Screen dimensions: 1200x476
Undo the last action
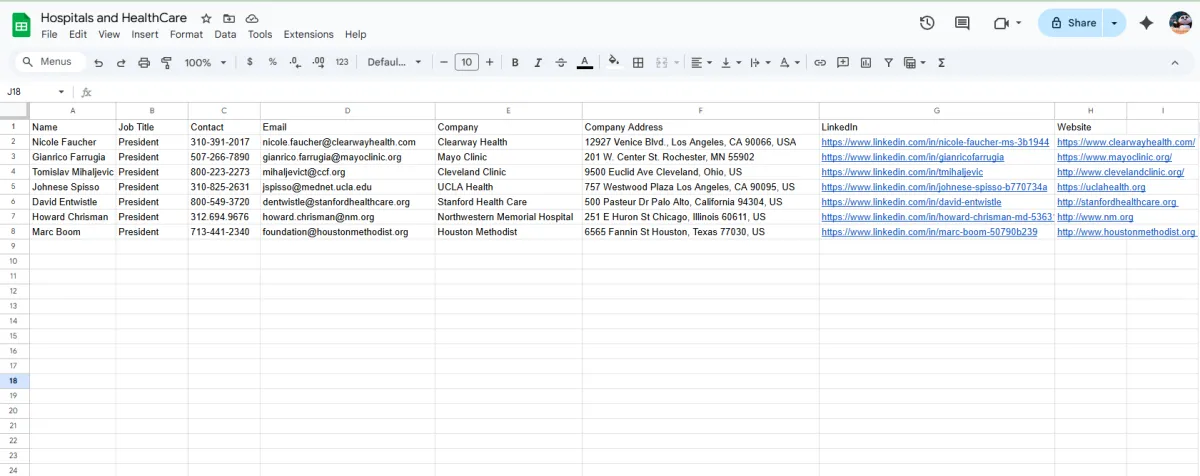click(x=98, y=62)
